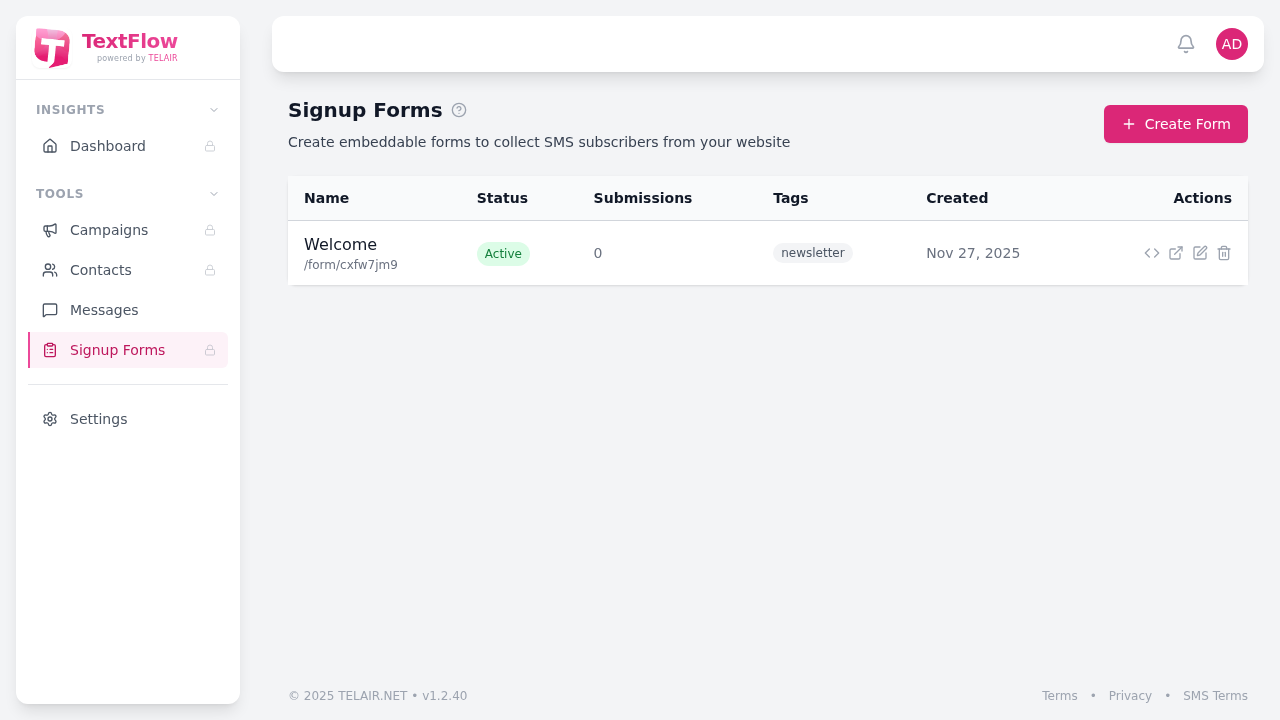The height and width of the screenshot is (720, 1280).
Task: Click the Create Form button
Action: point(1175,124)
